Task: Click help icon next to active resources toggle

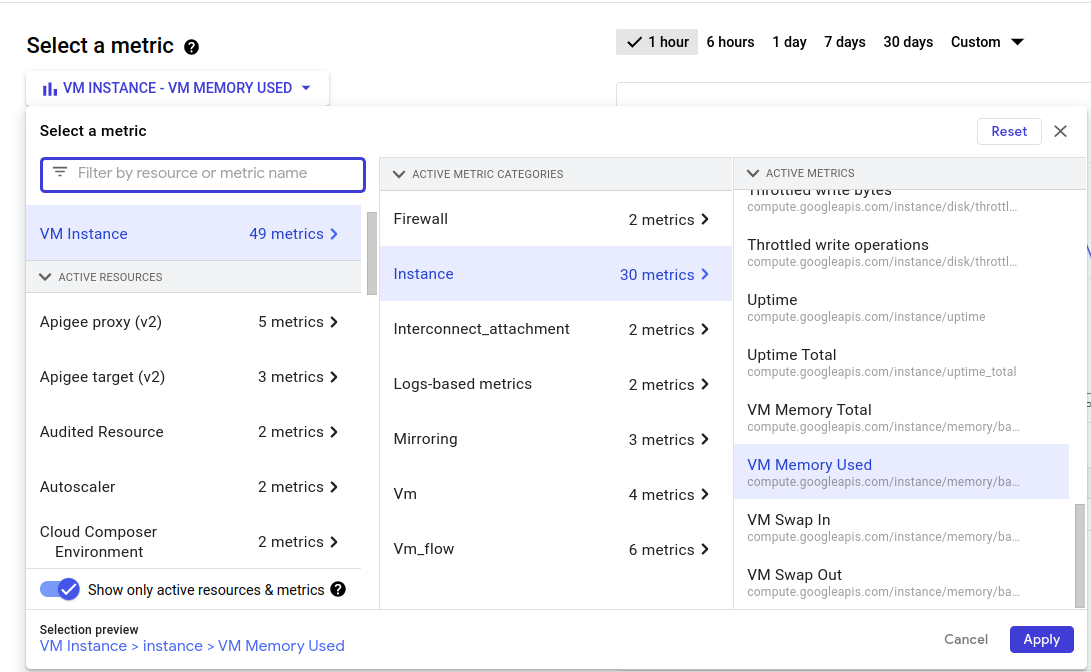Action: click(x=338, y=590)
